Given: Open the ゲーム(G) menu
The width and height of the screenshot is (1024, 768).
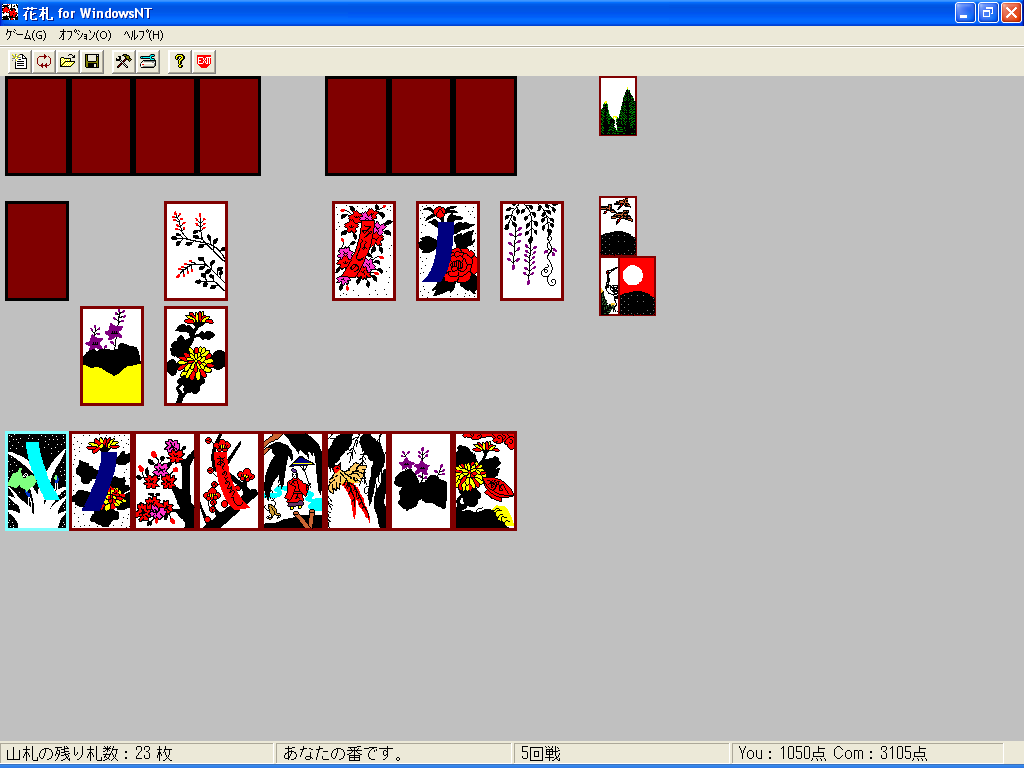Looking at the screenshot, I should [x=25, y=35].
